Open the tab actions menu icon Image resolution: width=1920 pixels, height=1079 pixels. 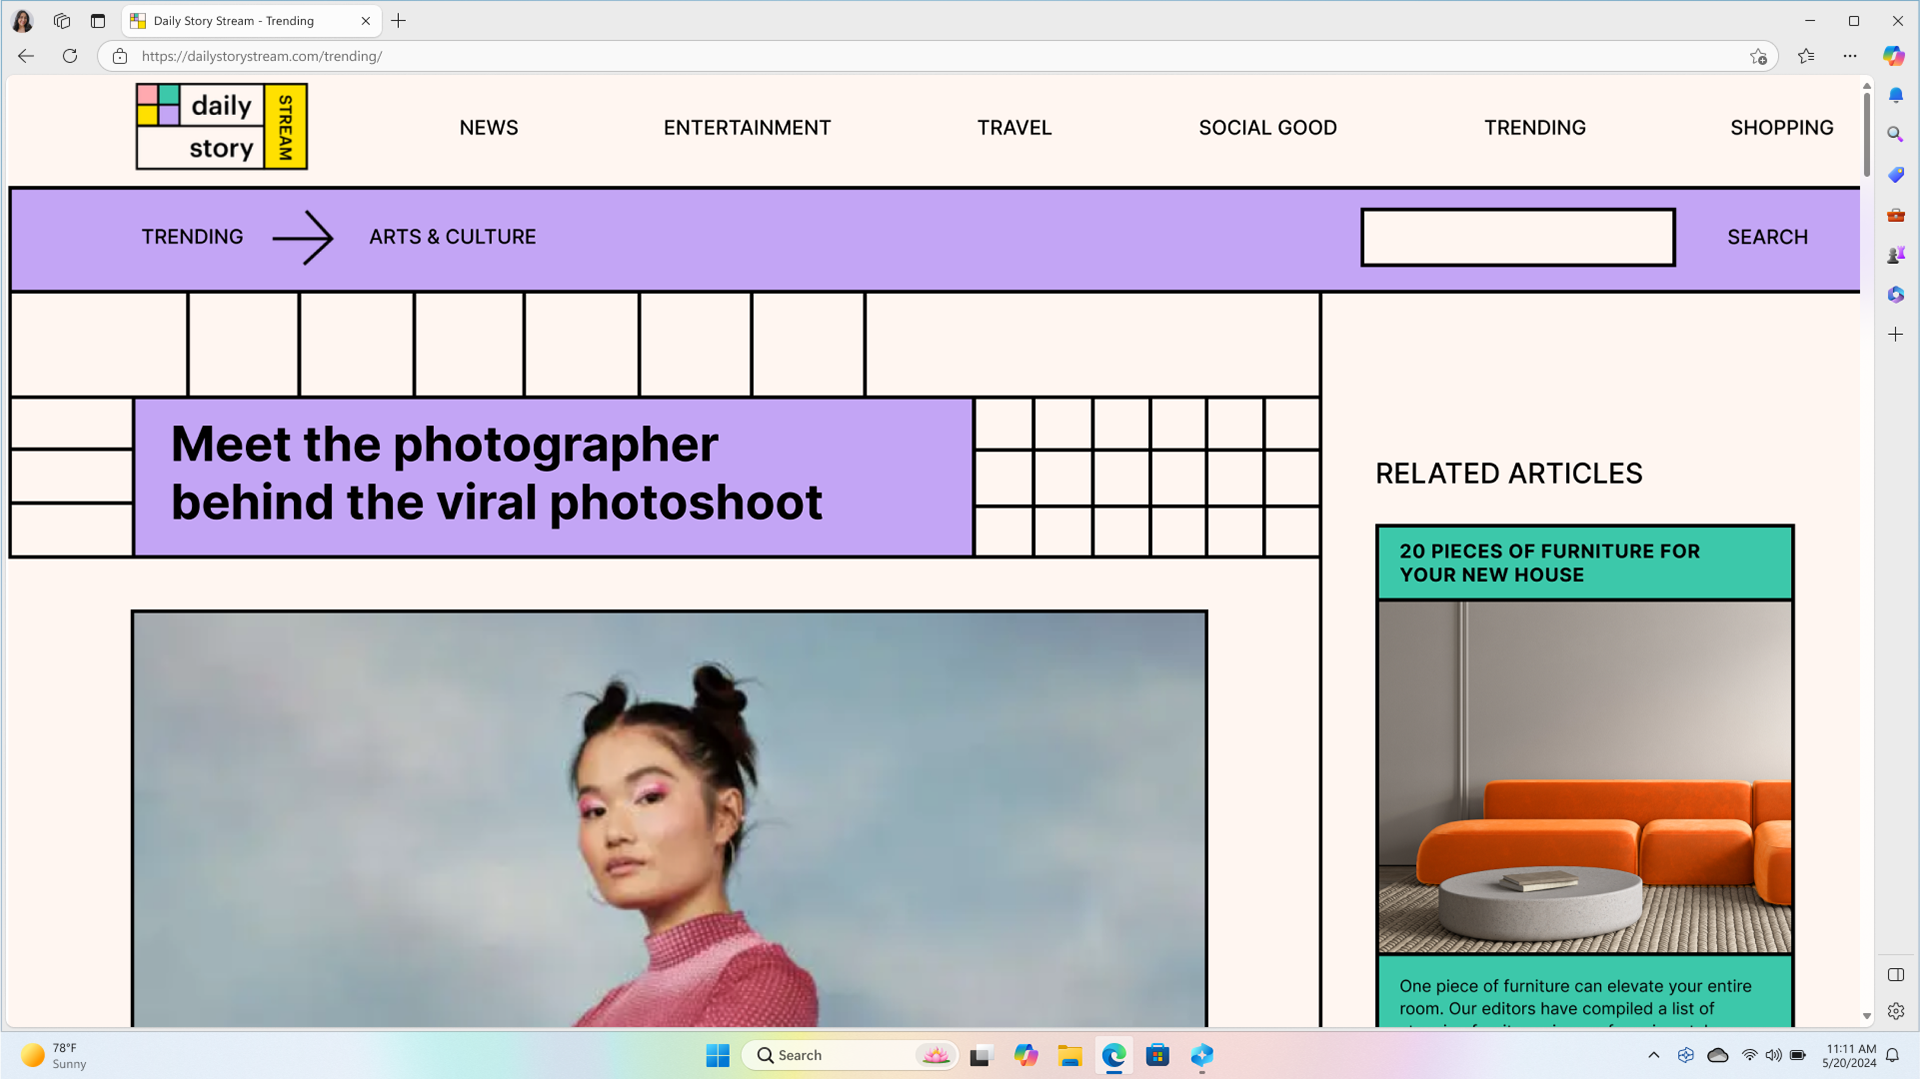coord(98,20)
